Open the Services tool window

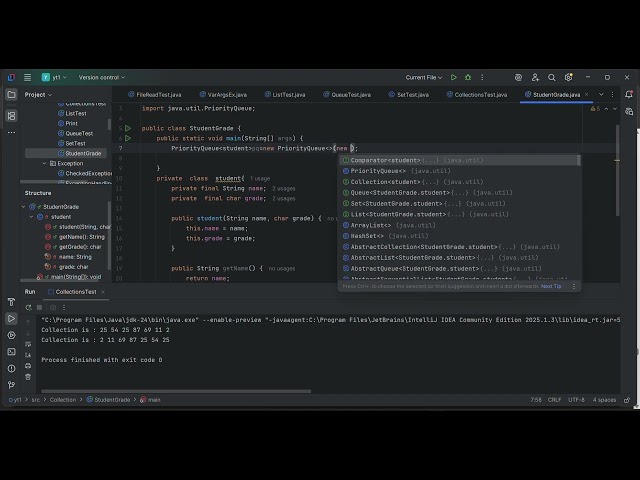point(11,335)
